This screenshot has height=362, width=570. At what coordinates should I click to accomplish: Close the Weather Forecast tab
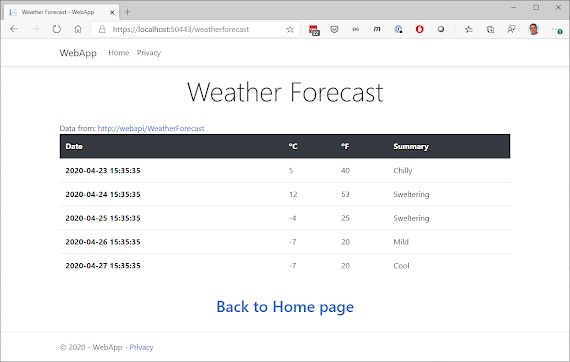tap(112, 12)
